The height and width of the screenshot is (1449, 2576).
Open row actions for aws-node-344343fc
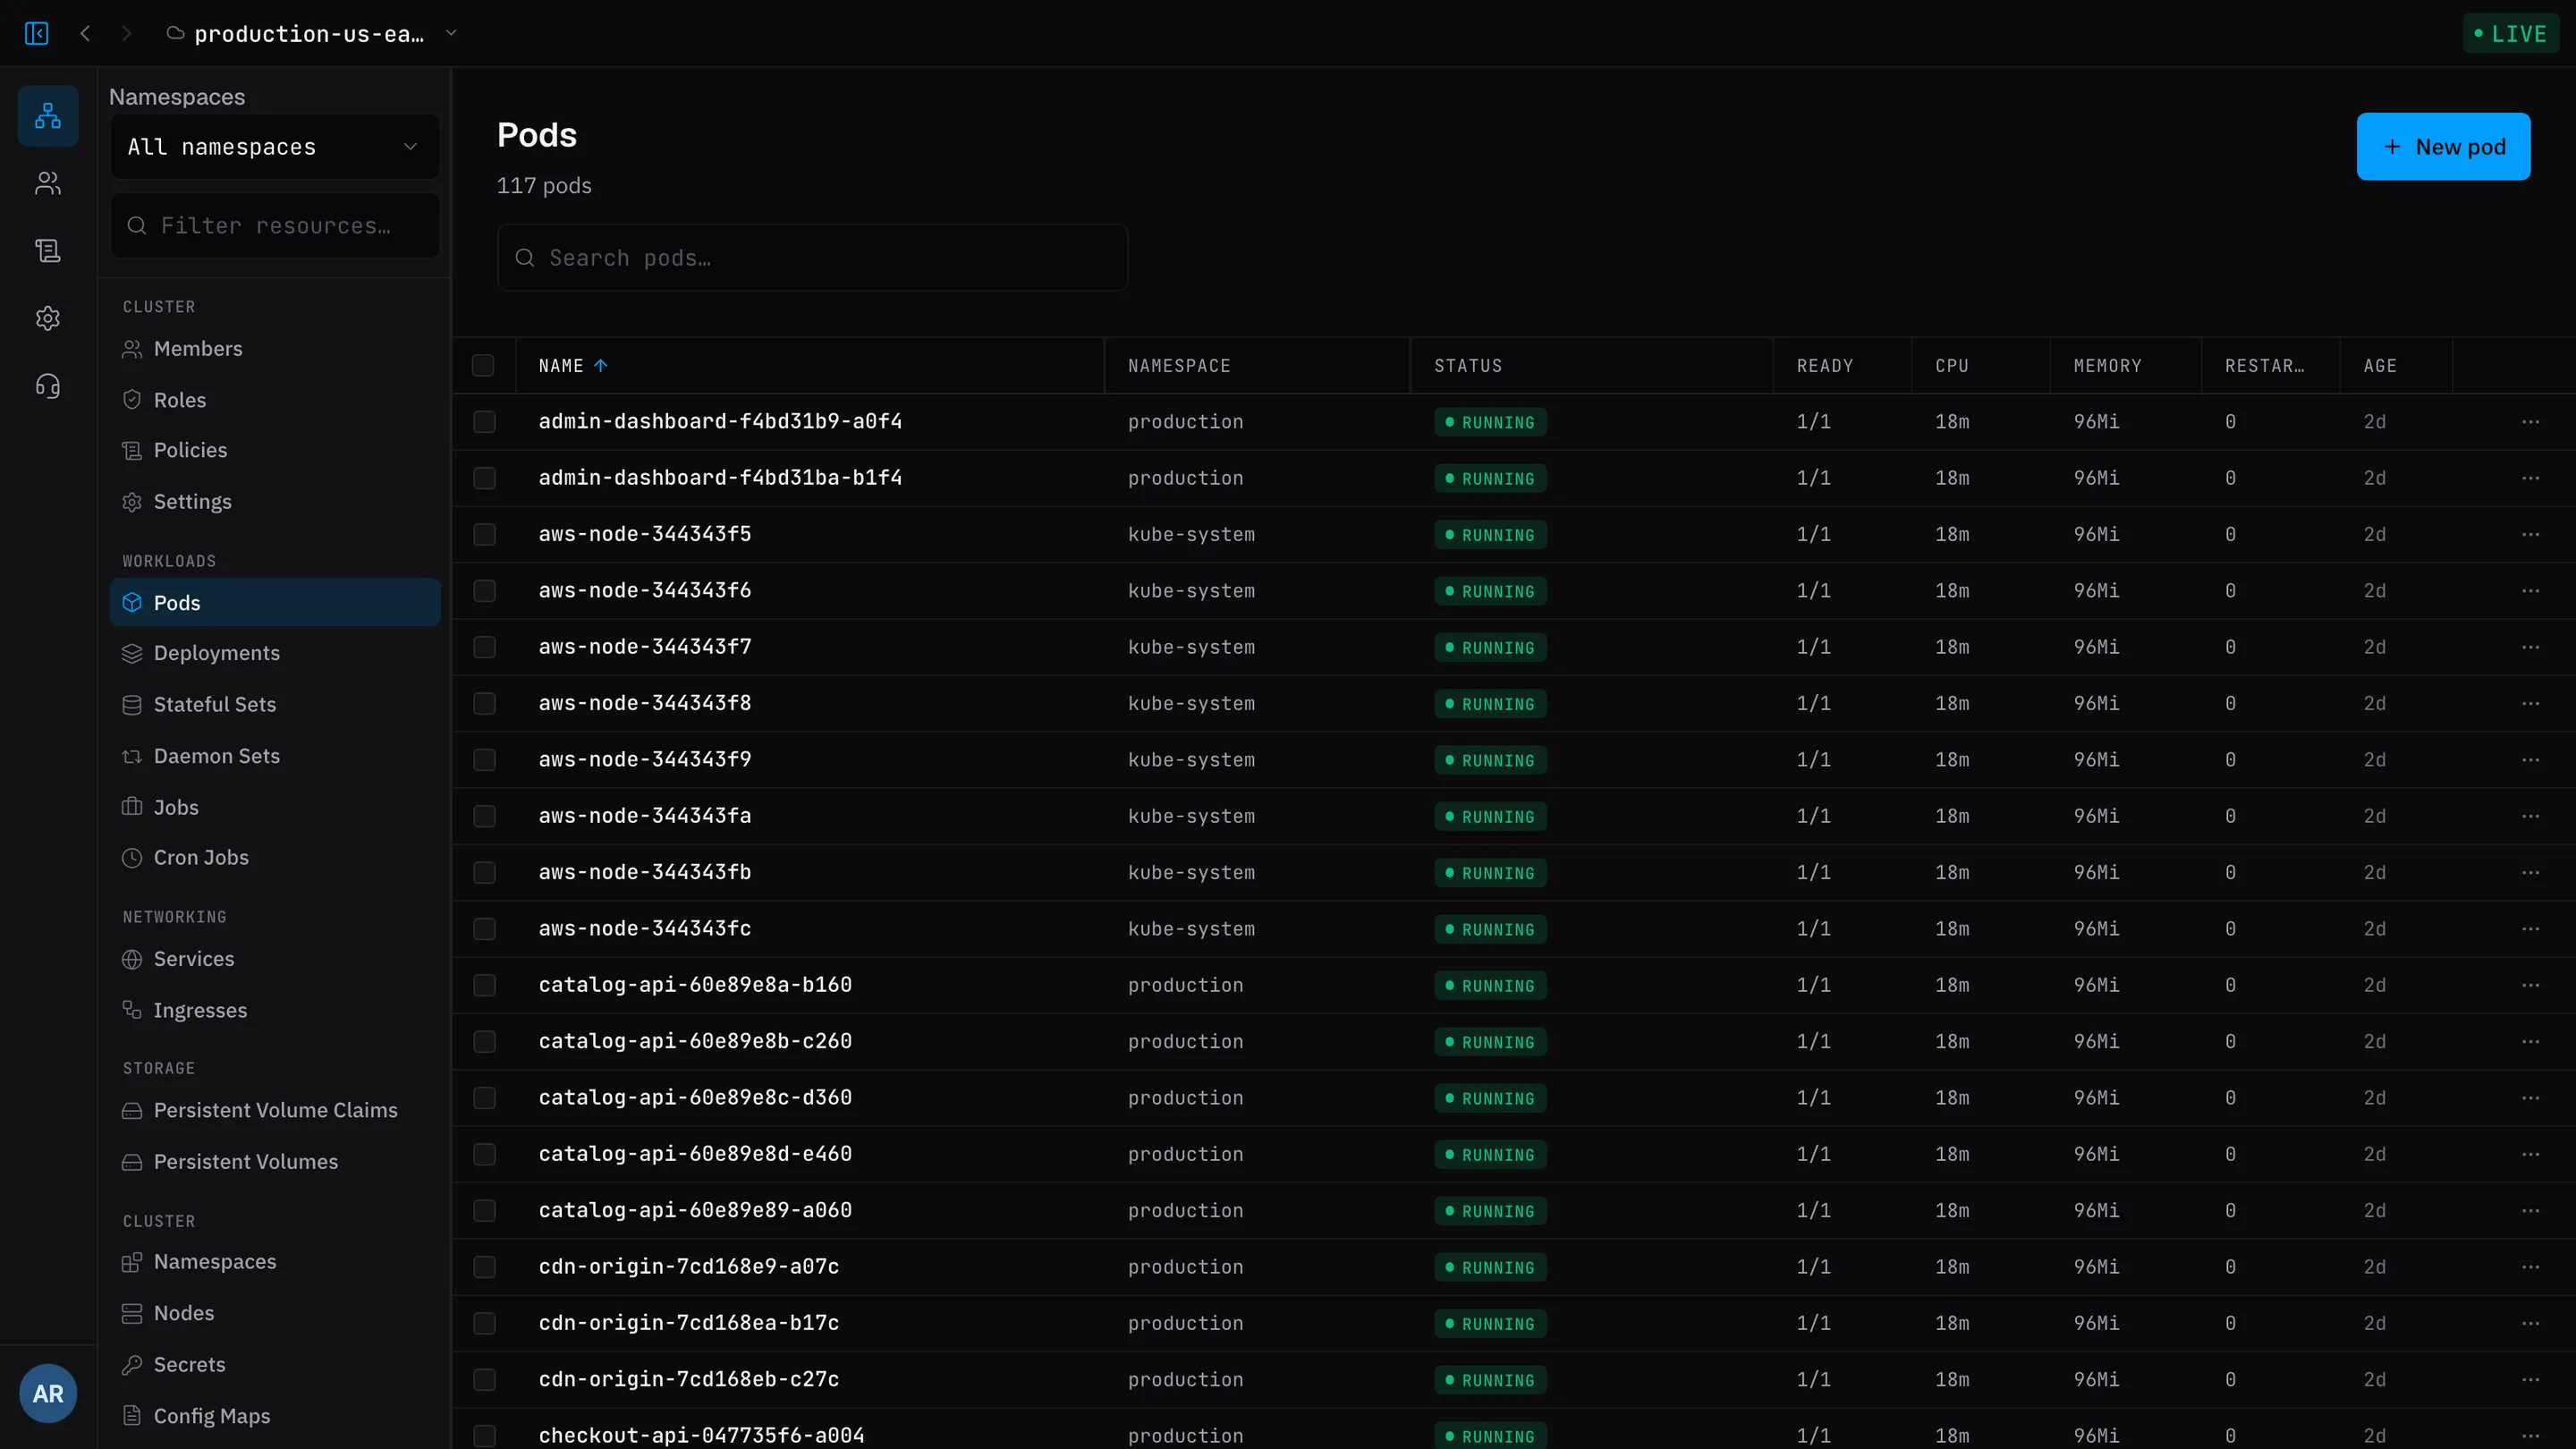point(2530,929)
